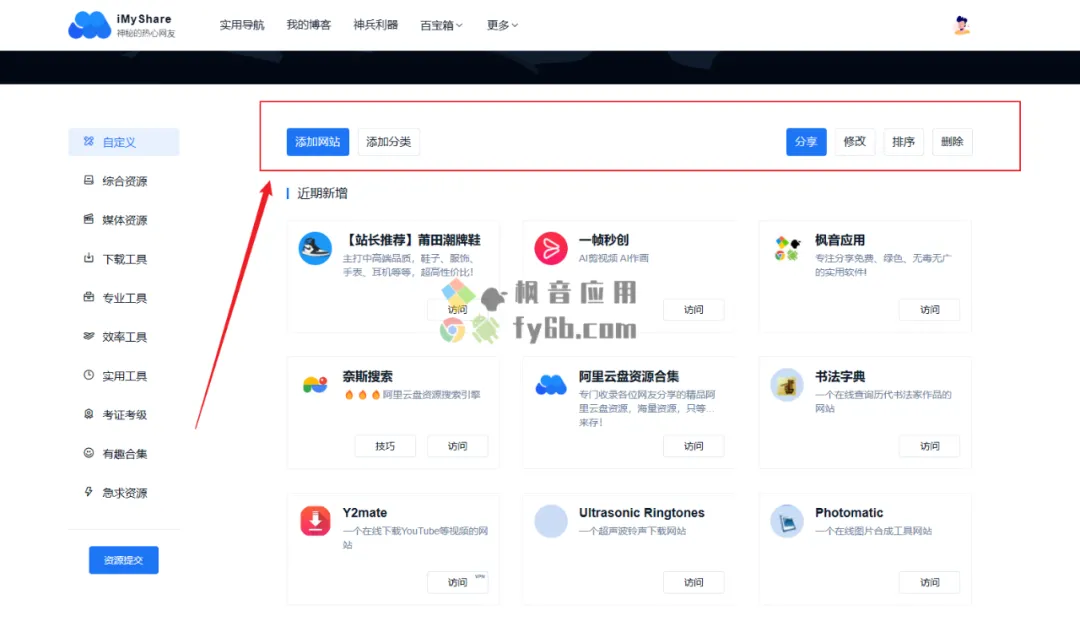
Task: Click the 自定义 sidebar icon
Action: (89, 141)
